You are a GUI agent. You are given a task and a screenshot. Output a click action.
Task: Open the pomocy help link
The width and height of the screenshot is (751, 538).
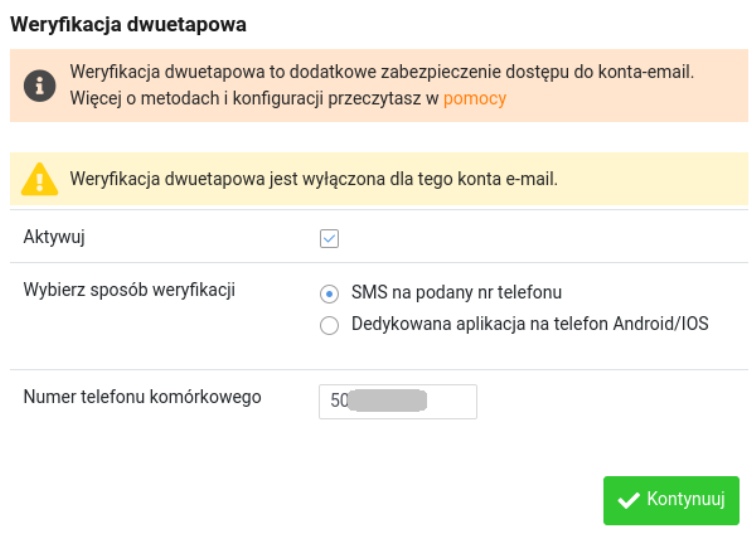coord(474,98)
